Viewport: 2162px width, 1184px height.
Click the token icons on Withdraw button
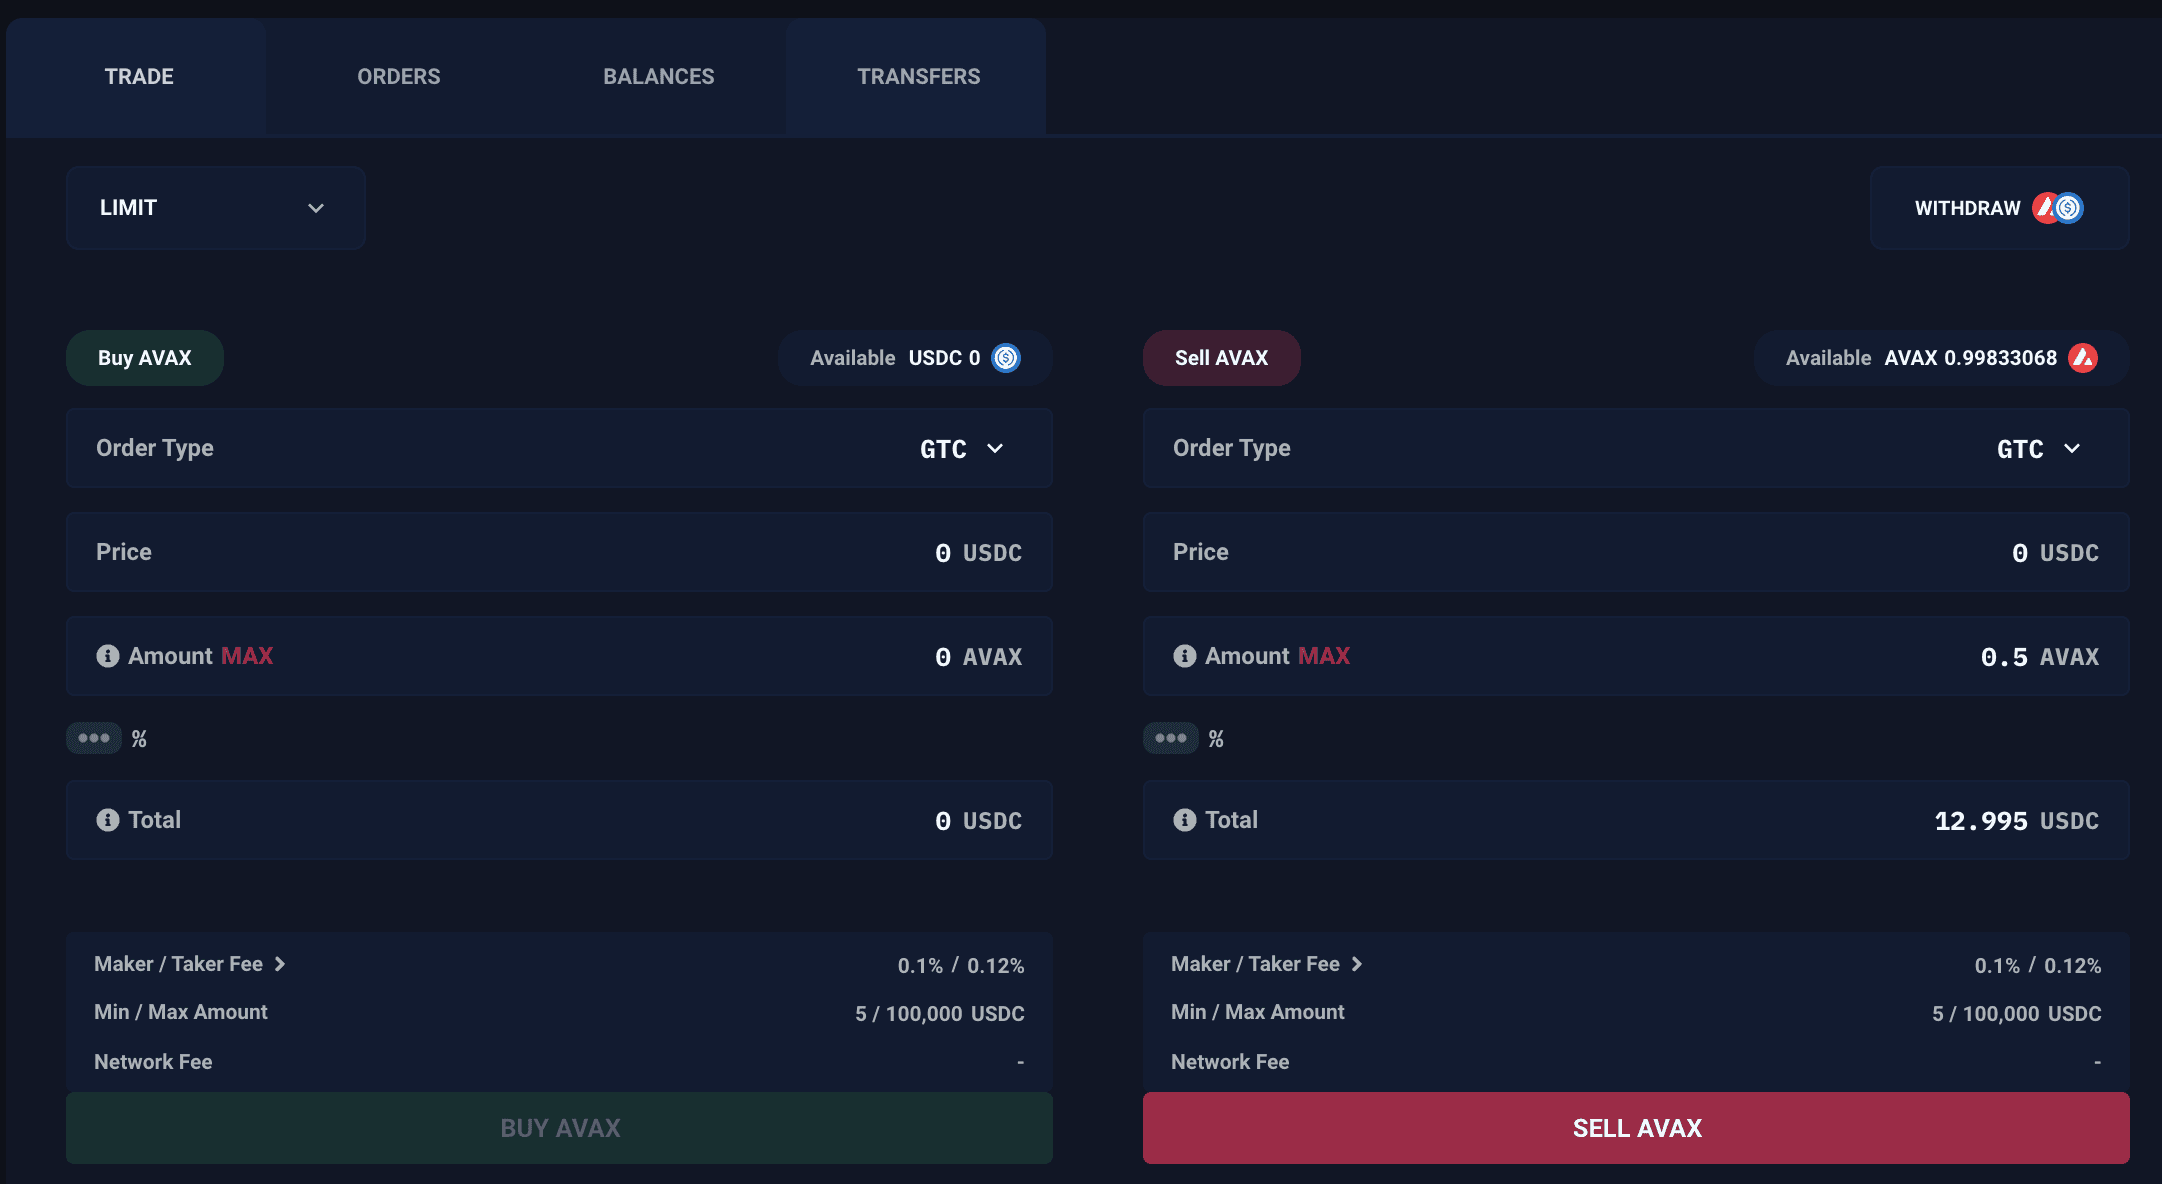[x=2058, y=208]
